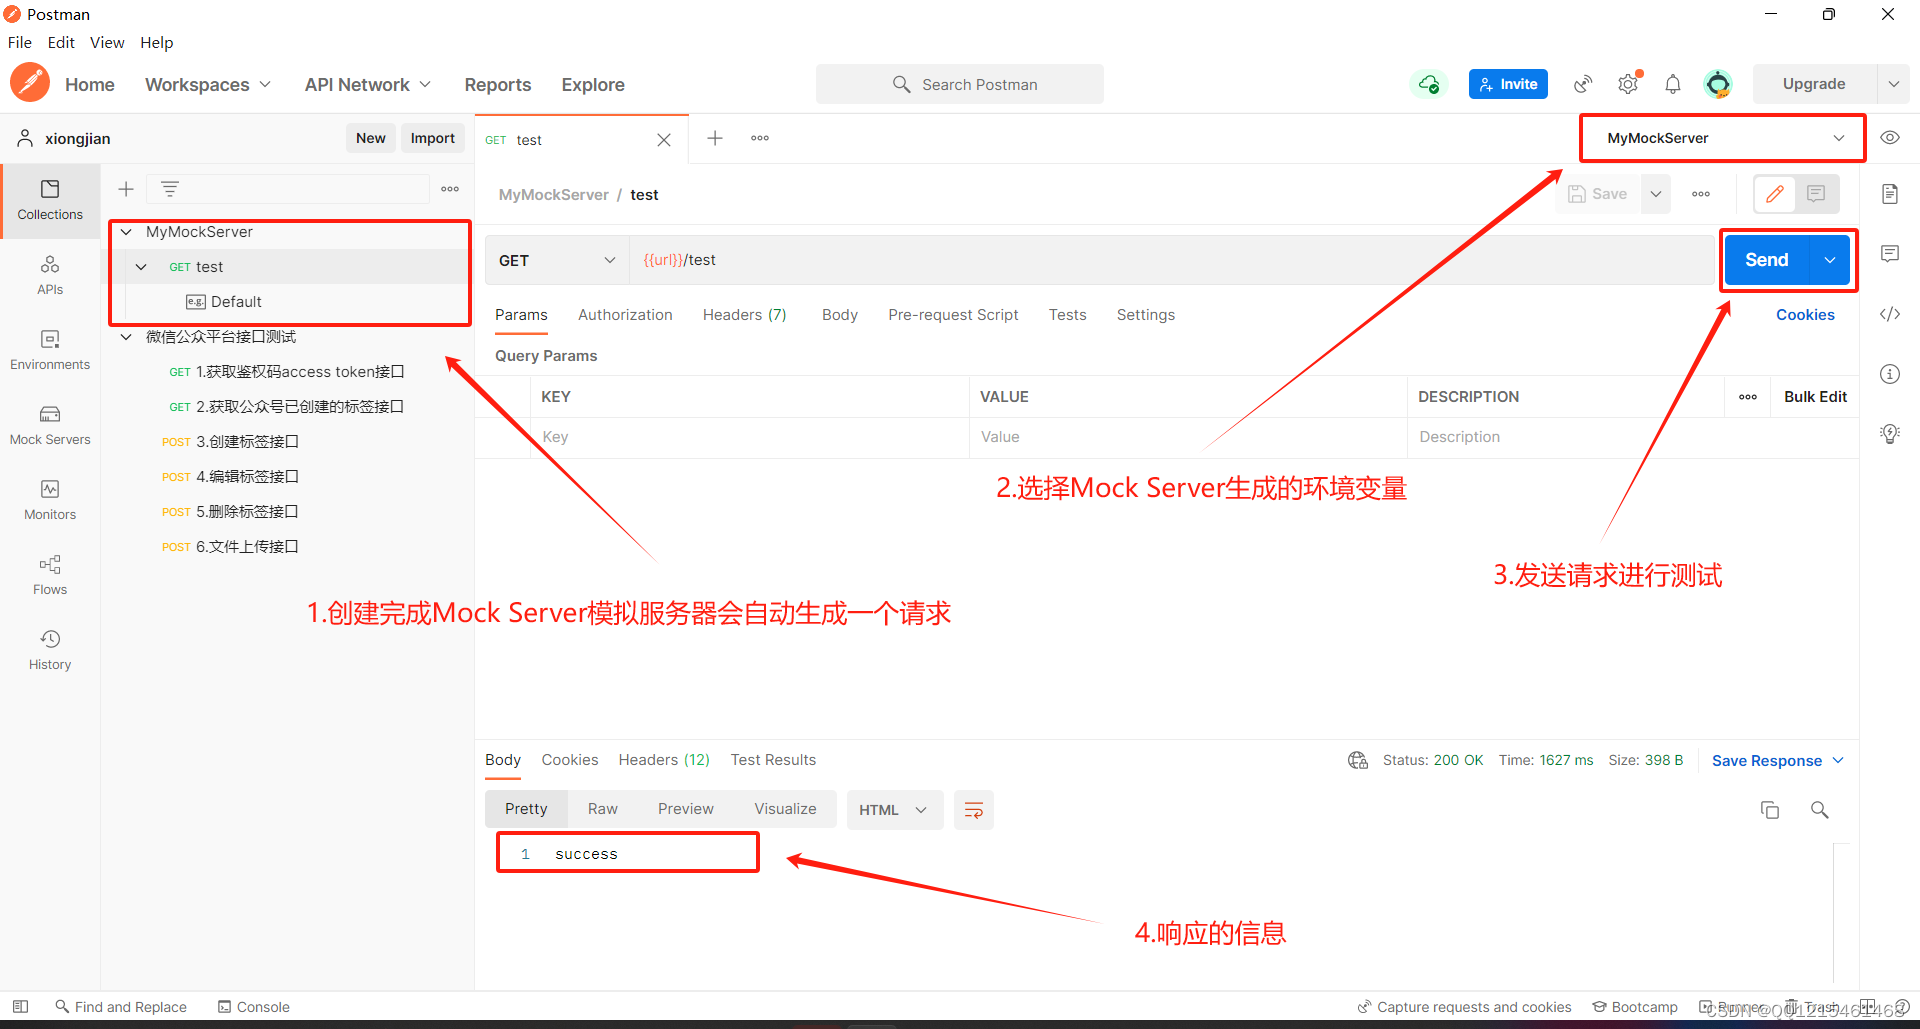Open the comments icon in right sidebar

click(1890, 254)
